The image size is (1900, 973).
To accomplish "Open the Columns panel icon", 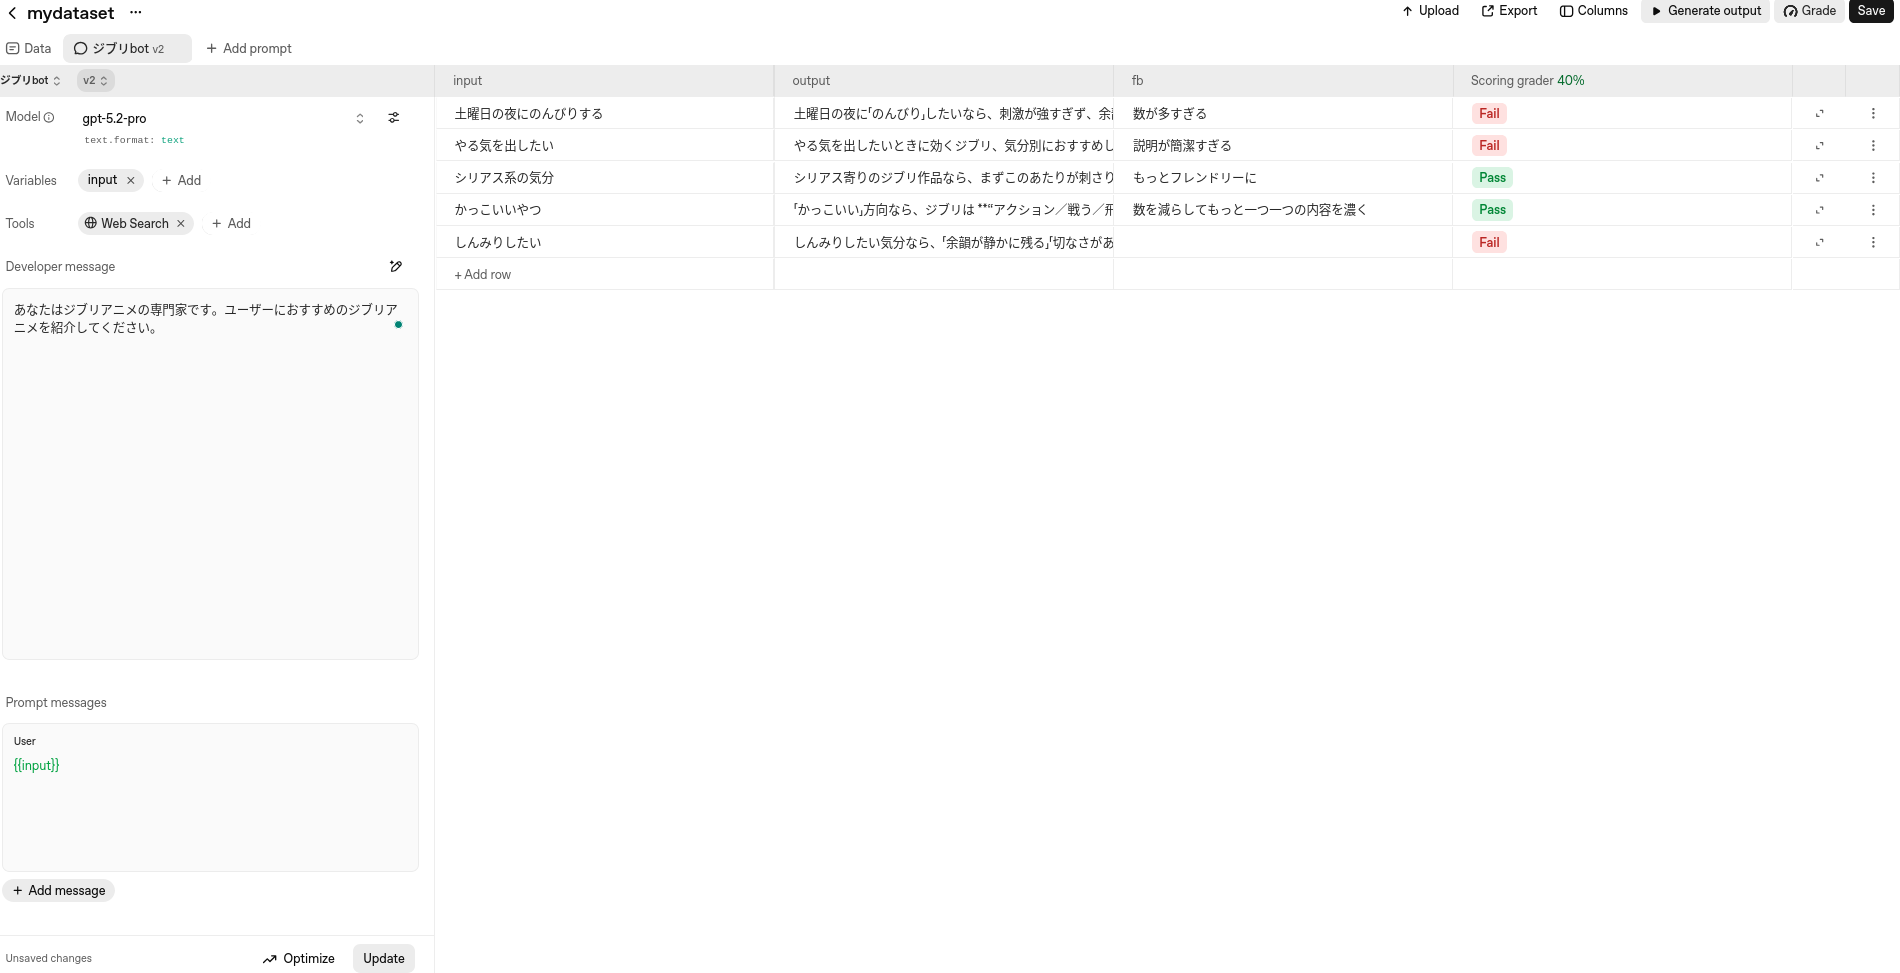I will pos(1566,11).
